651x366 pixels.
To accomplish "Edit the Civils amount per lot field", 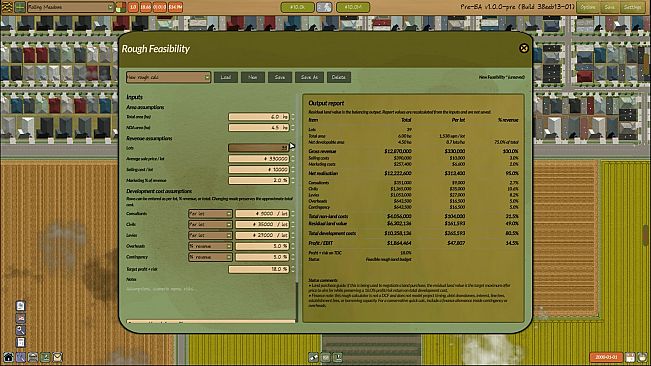I will pos(262,224).
